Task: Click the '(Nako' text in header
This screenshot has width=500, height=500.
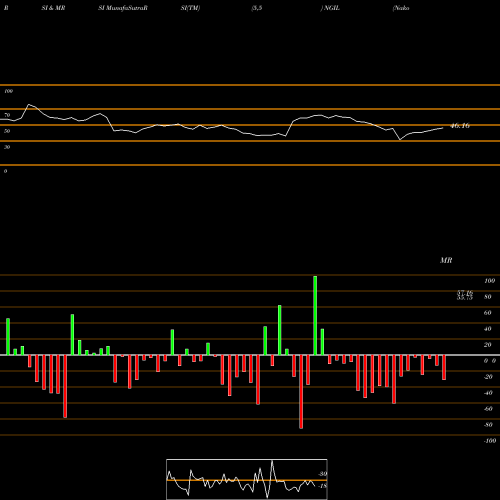Action: [x=401, y=8]
